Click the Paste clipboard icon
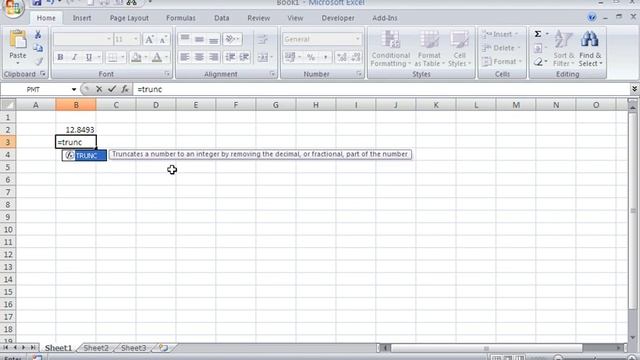This screenshot has height=360, width=640. click(x=18, y=40)
